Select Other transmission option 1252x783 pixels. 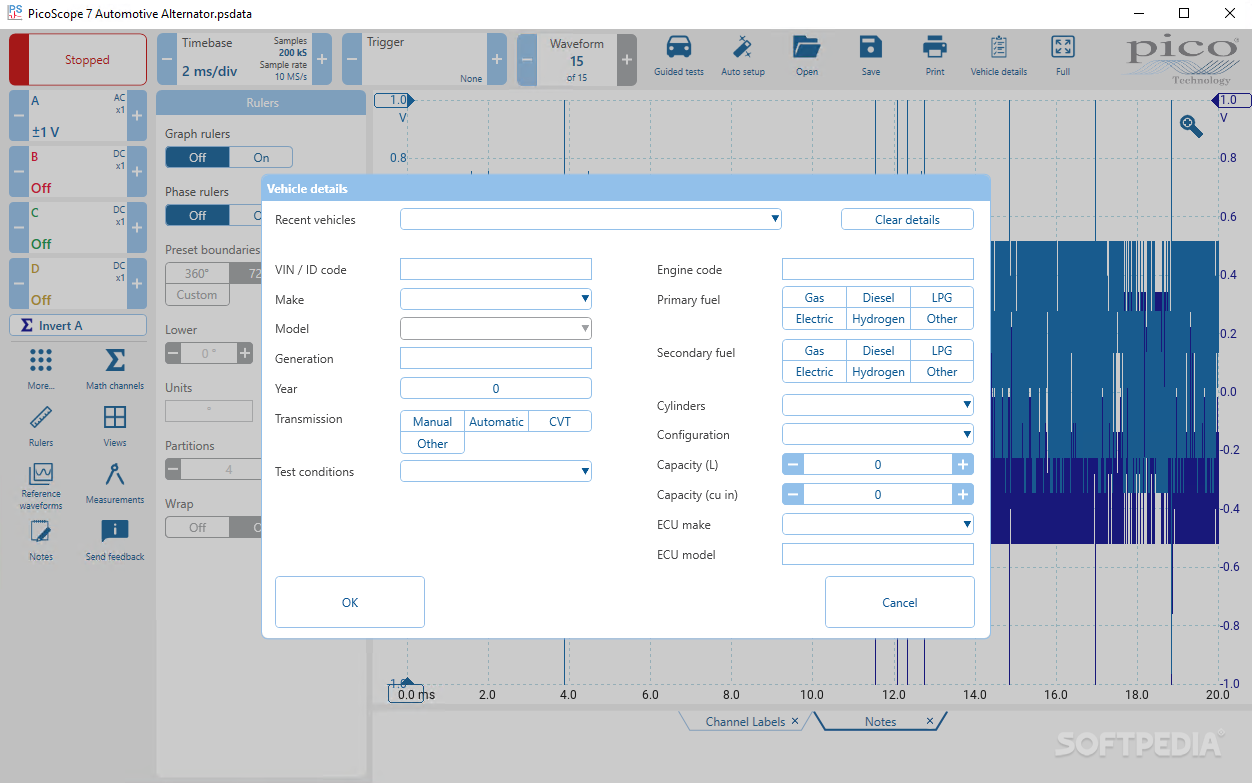coord(432,443)
